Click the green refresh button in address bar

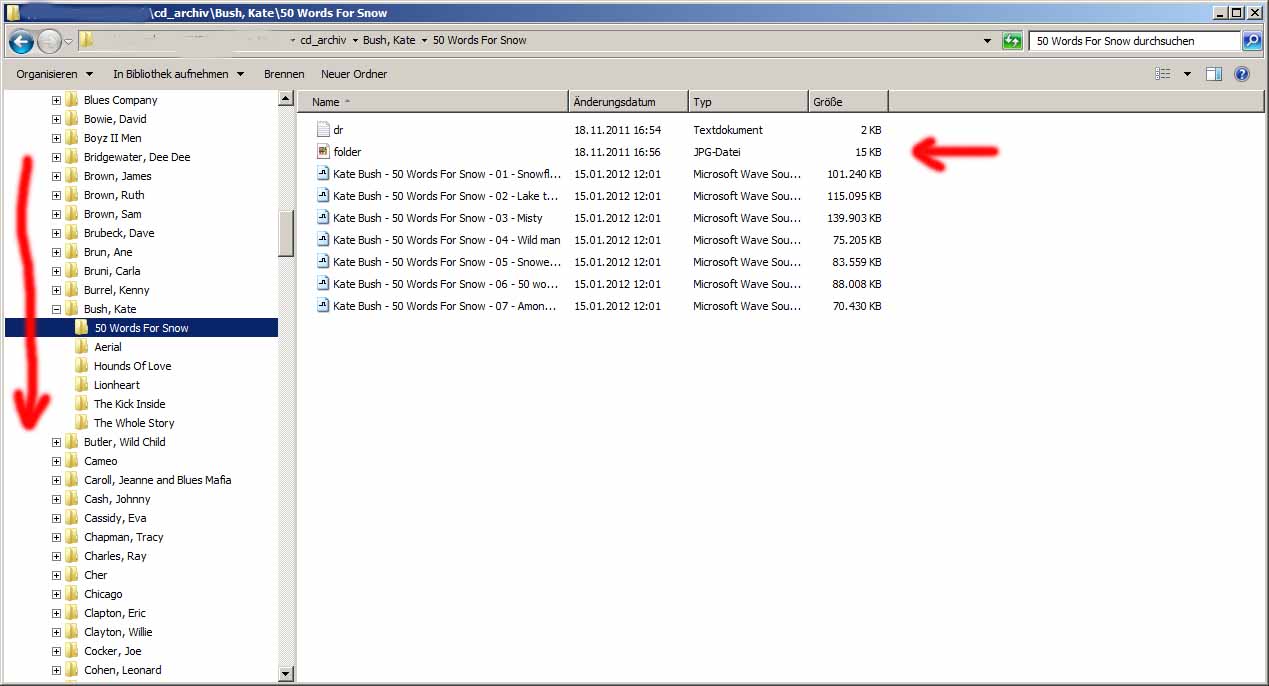[1012, 41]
